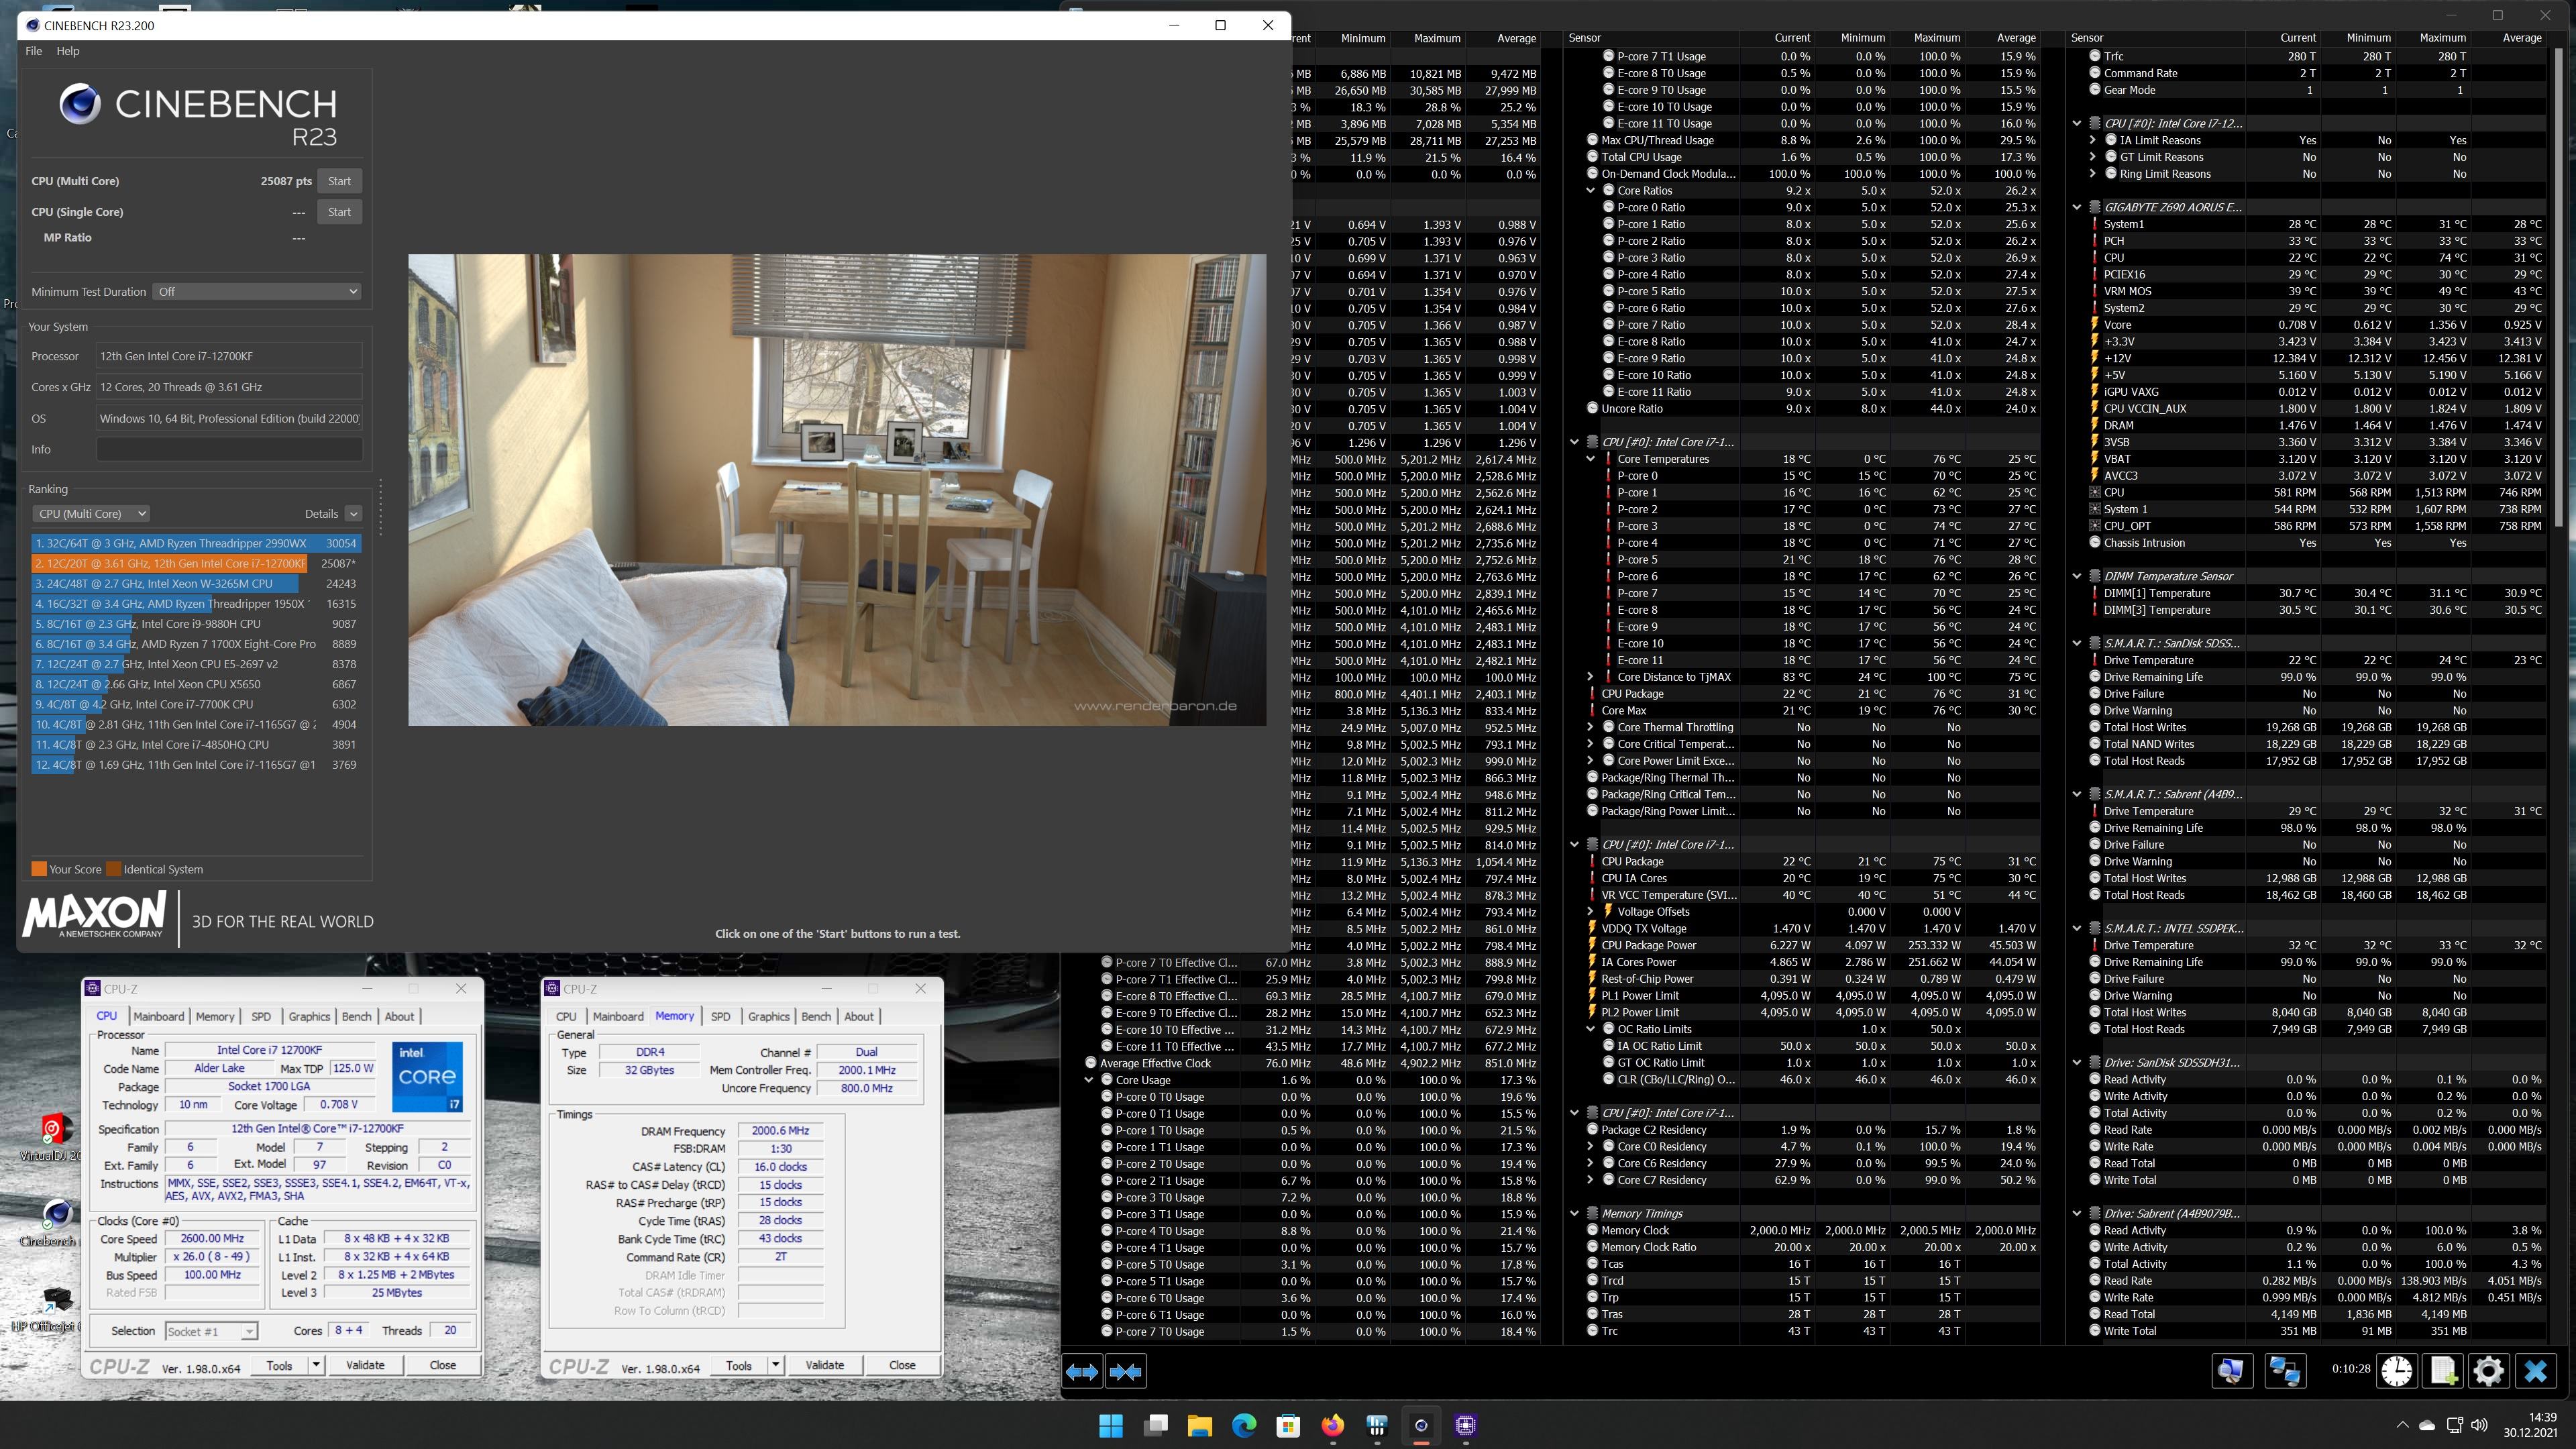The width and height of the screenshot is (2576, 1449).
Task: Open HWiNFO sensor settings gear icon
Action: pyautogui.click(x=2488, y=1370)
